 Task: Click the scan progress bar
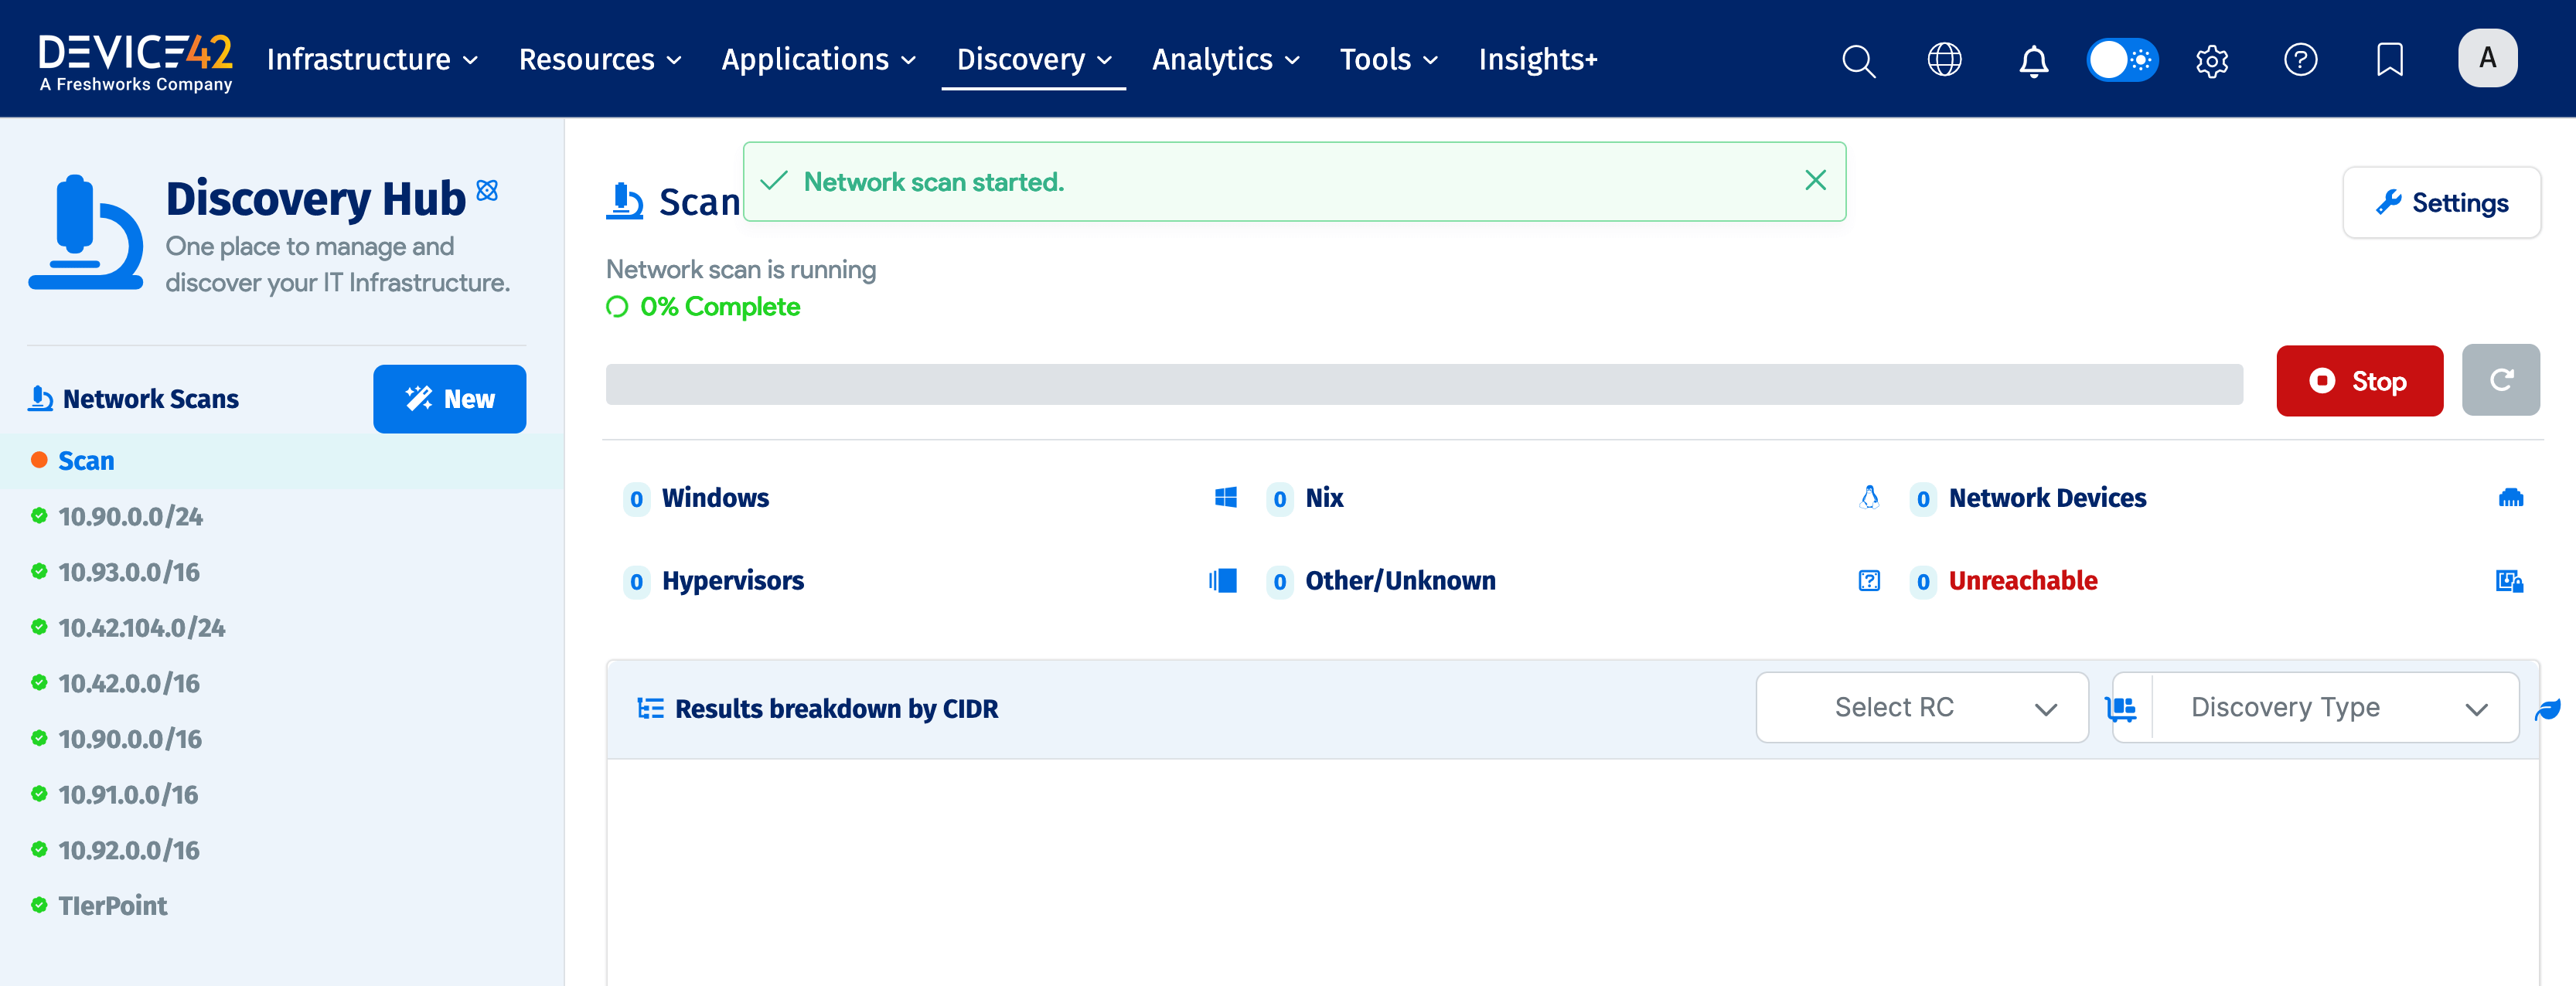click(1423, 384)
